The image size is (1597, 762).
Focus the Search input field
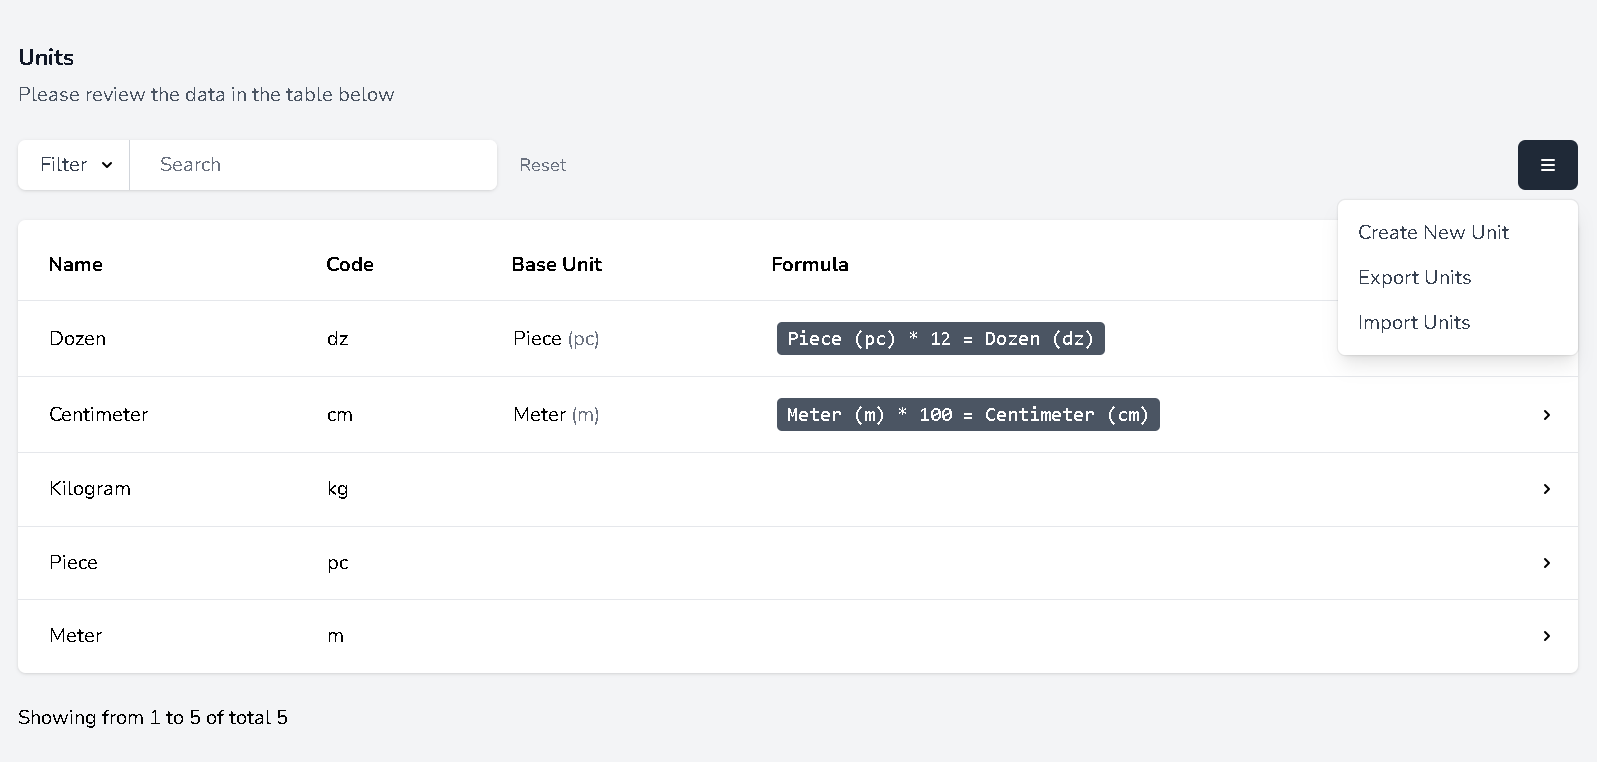[x=313, y=165]
